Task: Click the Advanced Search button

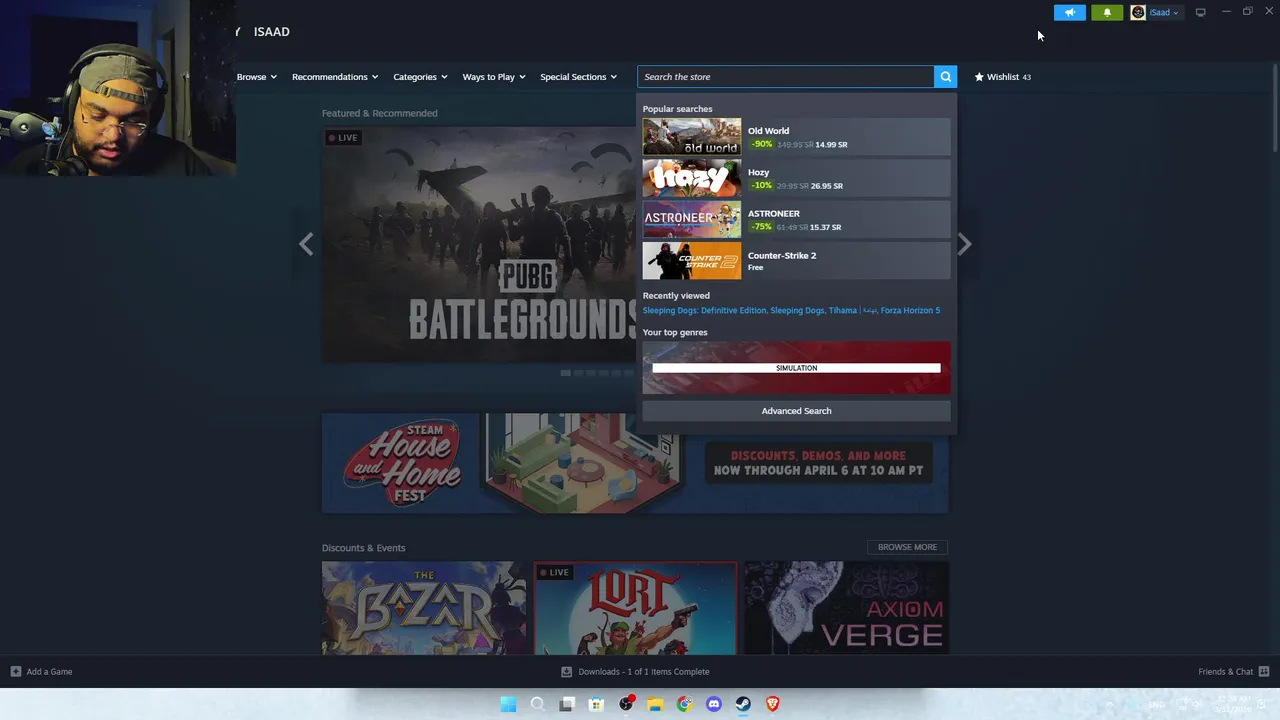Action: 796,411
